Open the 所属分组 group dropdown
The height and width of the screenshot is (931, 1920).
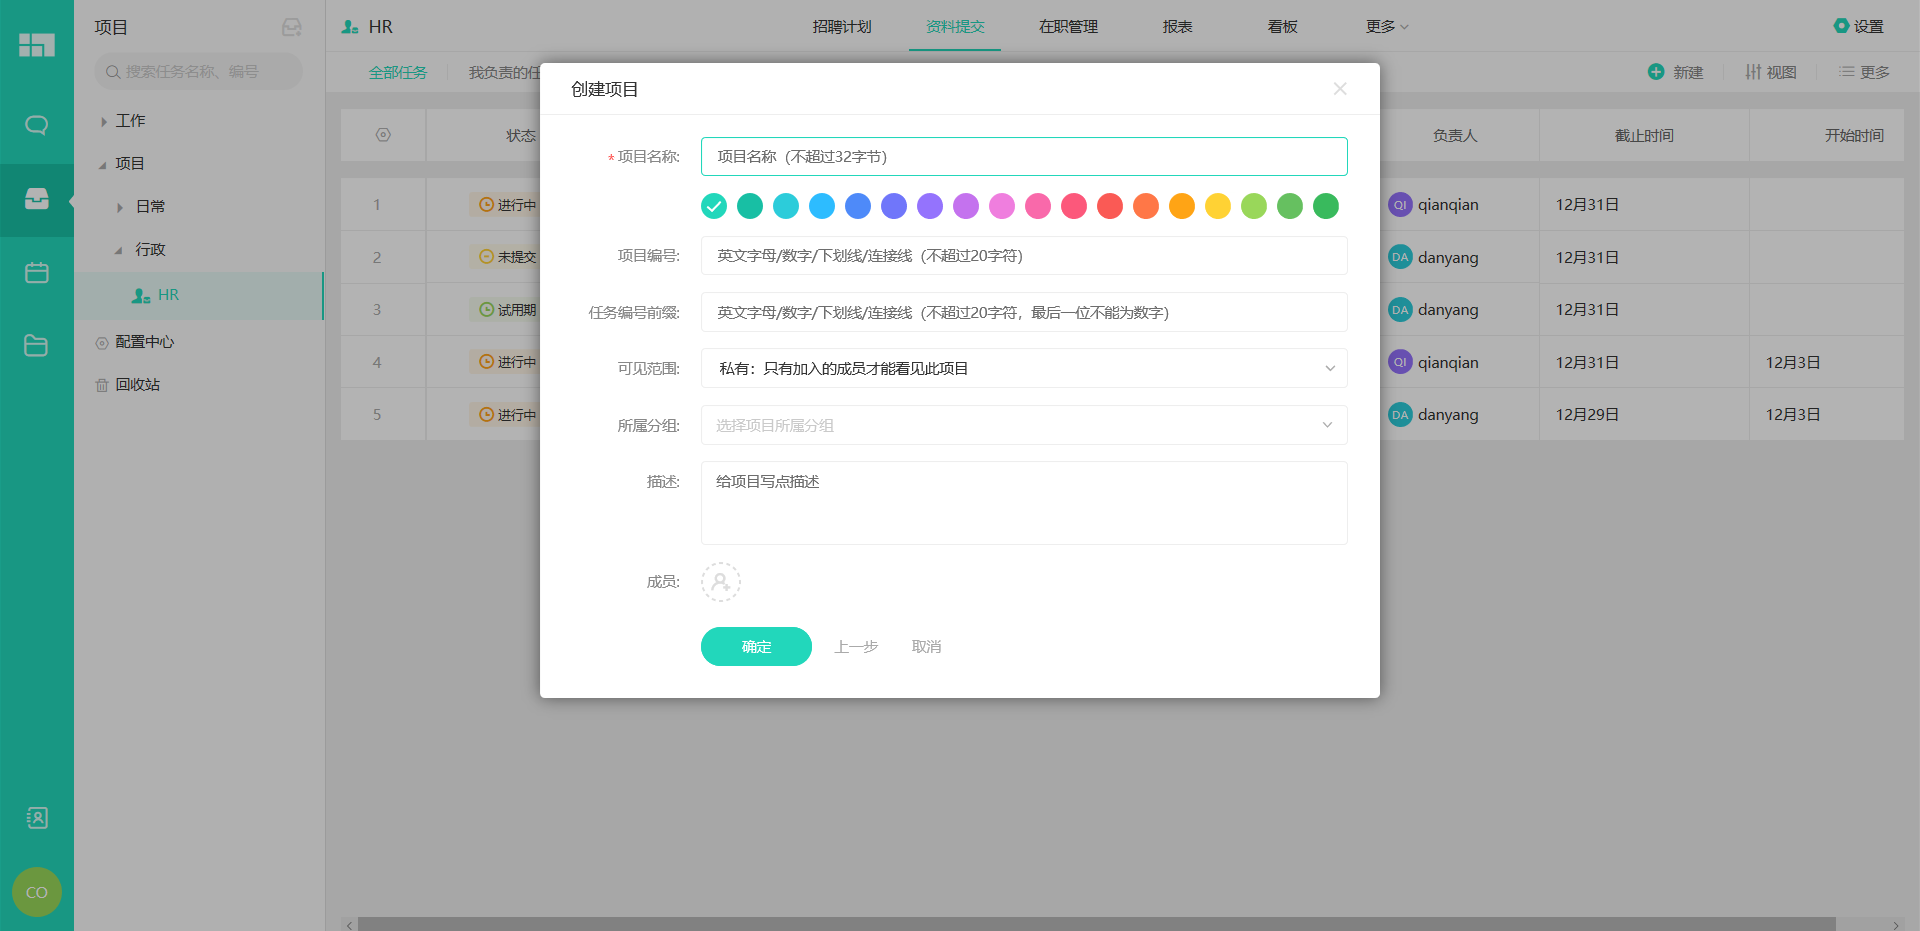(x=1023, y=425)
